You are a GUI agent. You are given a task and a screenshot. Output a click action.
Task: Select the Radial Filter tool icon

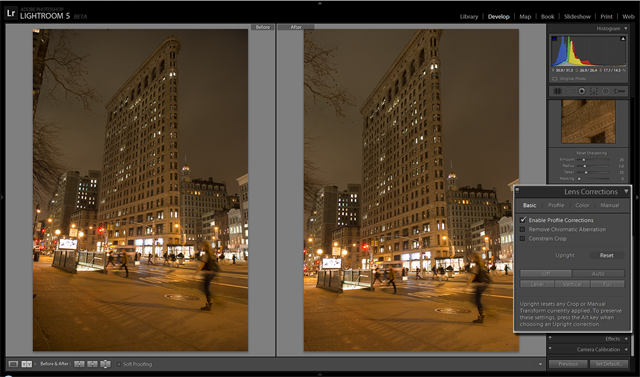606,91
